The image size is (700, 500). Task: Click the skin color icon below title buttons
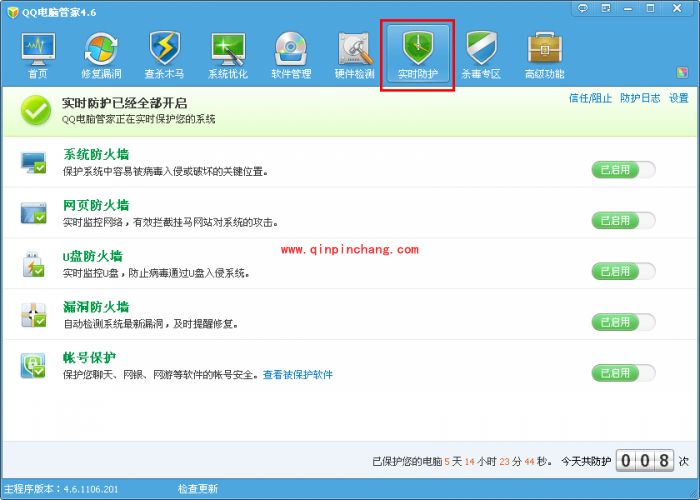[x=682, y=72]
